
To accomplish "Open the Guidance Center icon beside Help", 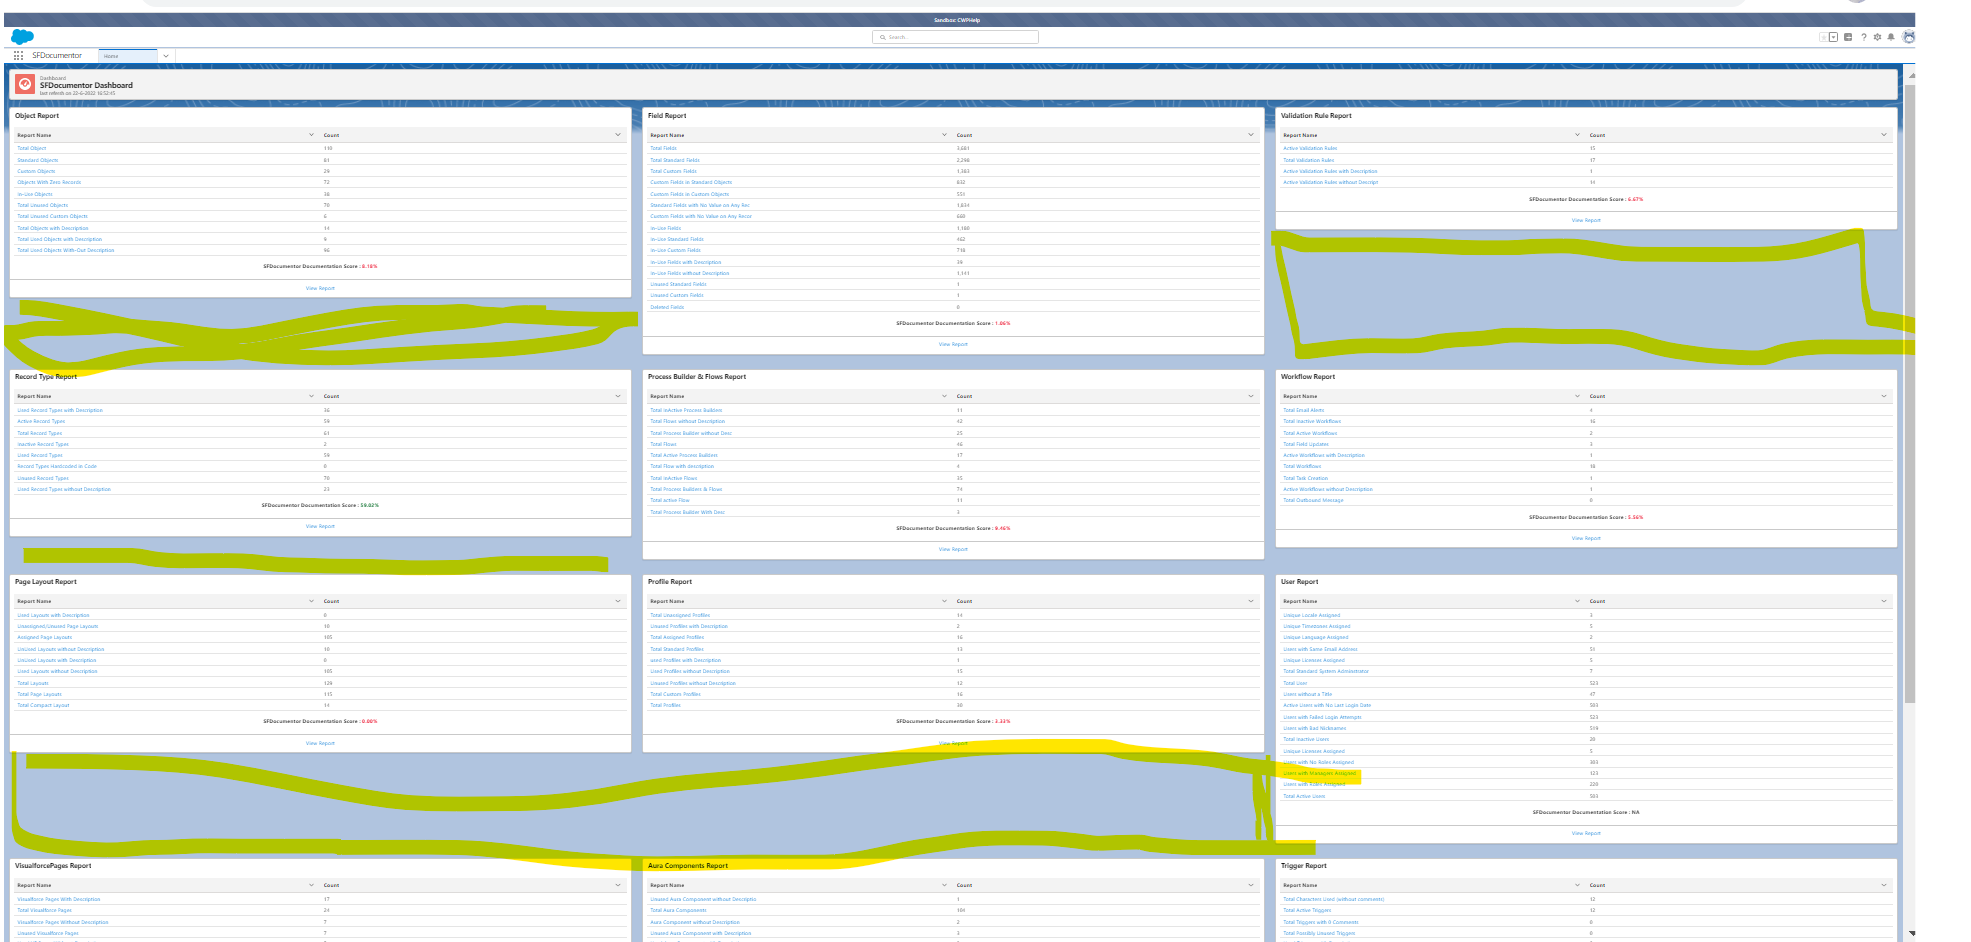I will click(1847, 37).
